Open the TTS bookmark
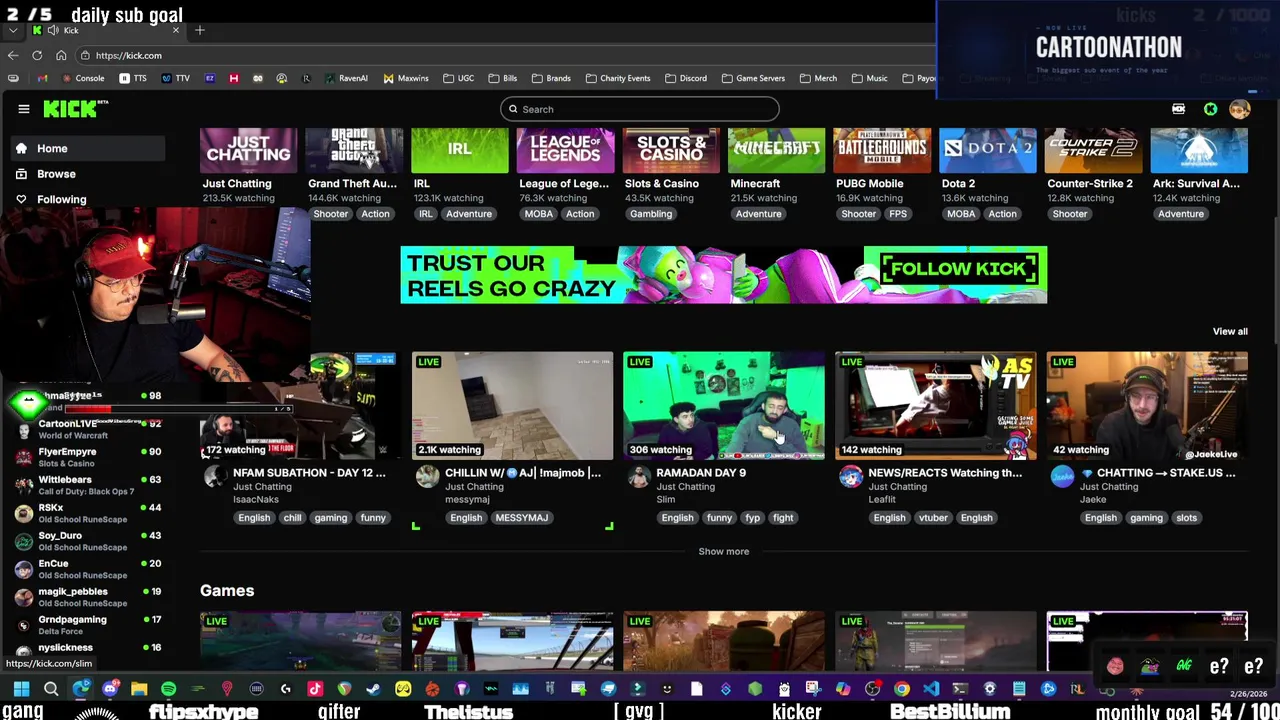This screenshot has width=1280, height=720. [133, 78]
